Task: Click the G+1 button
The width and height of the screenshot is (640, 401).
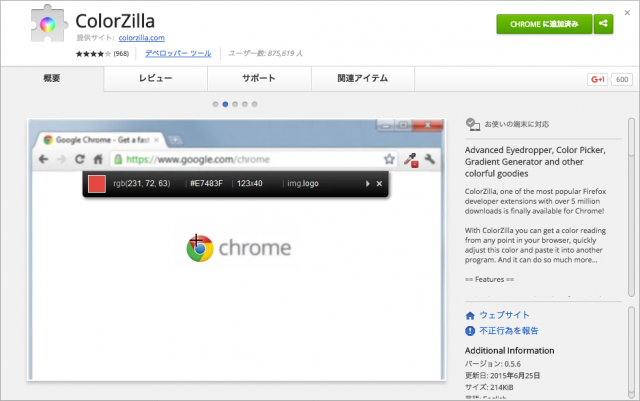Action: [x=596, y=79]
